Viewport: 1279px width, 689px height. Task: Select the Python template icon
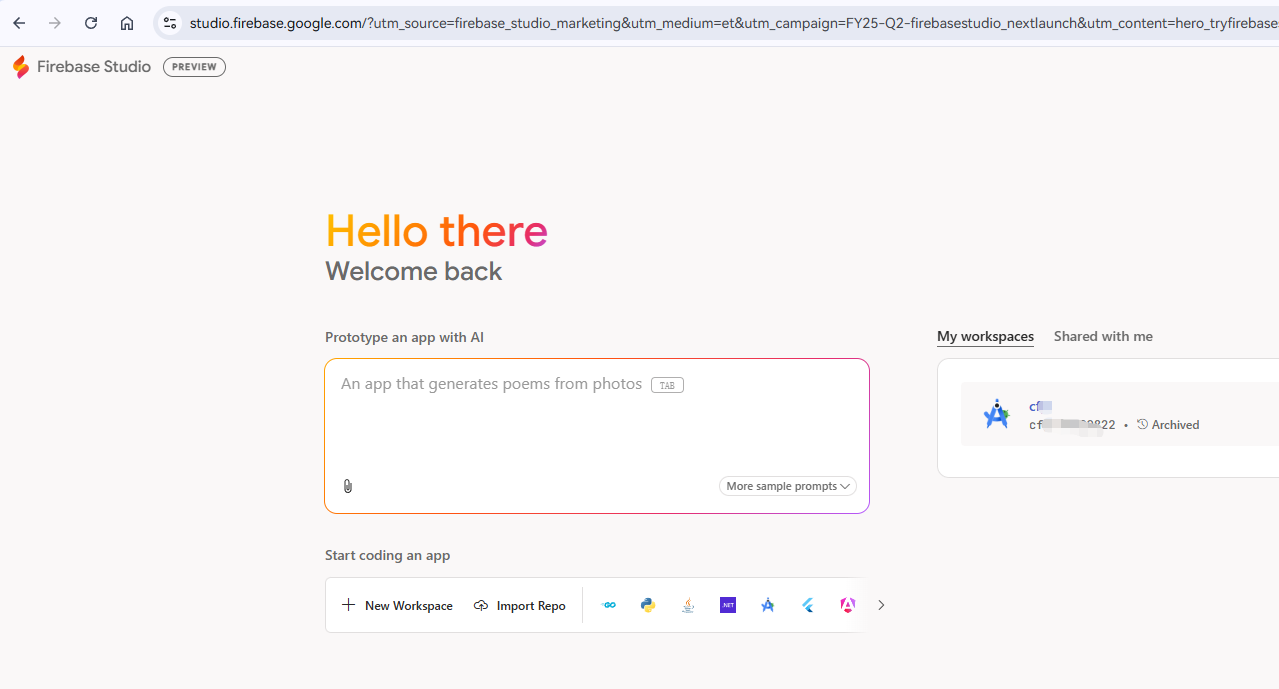(x=648, y=605)
